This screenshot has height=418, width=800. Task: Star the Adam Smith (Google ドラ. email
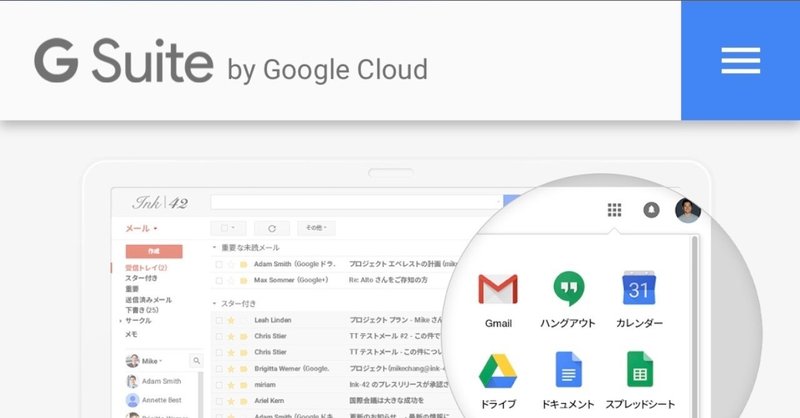coord(231,264)
